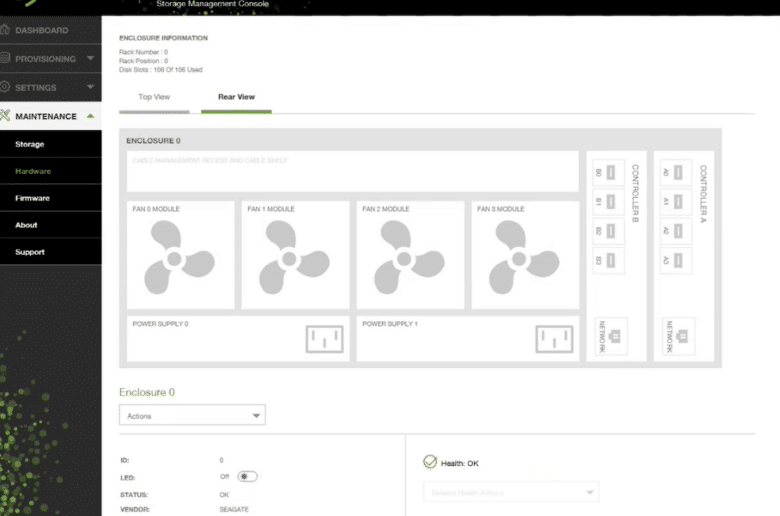Select Controller A port A3
Image resolution: width=780 pixels, height=516 pixels.
point(676,260)
